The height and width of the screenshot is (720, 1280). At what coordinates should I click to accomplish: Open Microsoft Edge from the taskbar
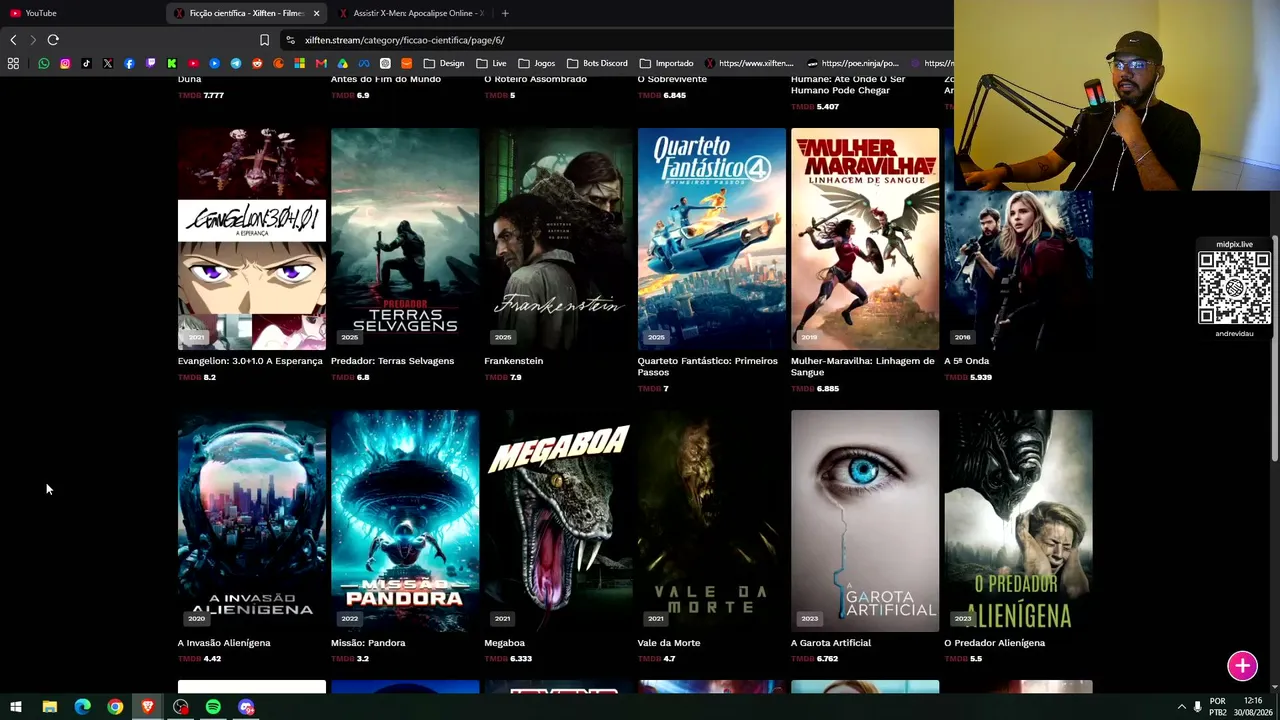[82, 707]
